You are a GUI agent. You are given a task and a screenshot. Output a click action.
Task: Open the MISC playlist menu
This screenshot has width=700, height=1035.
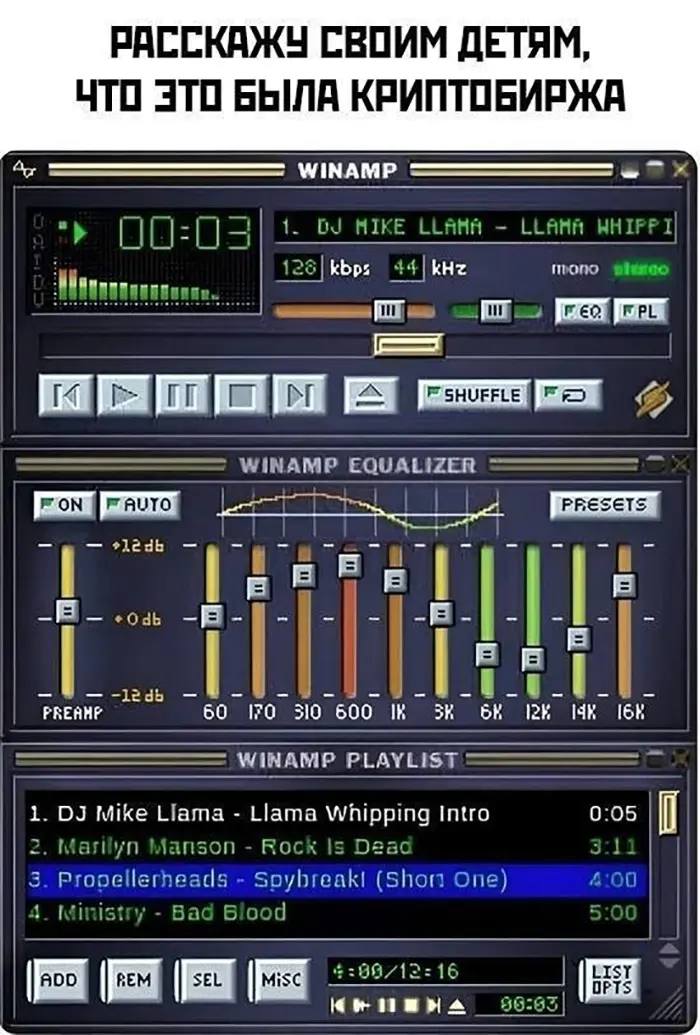tap(279, 980)
